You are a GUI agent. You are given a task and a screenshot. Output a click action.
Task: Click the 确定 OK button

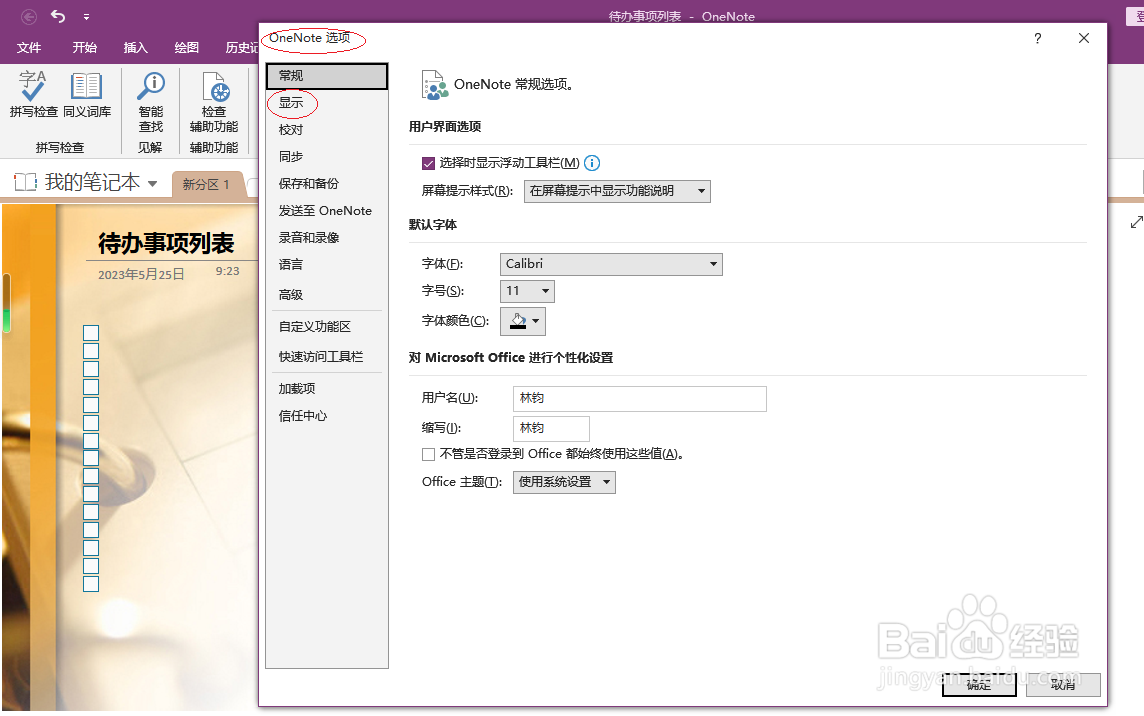tap(979, 685)
